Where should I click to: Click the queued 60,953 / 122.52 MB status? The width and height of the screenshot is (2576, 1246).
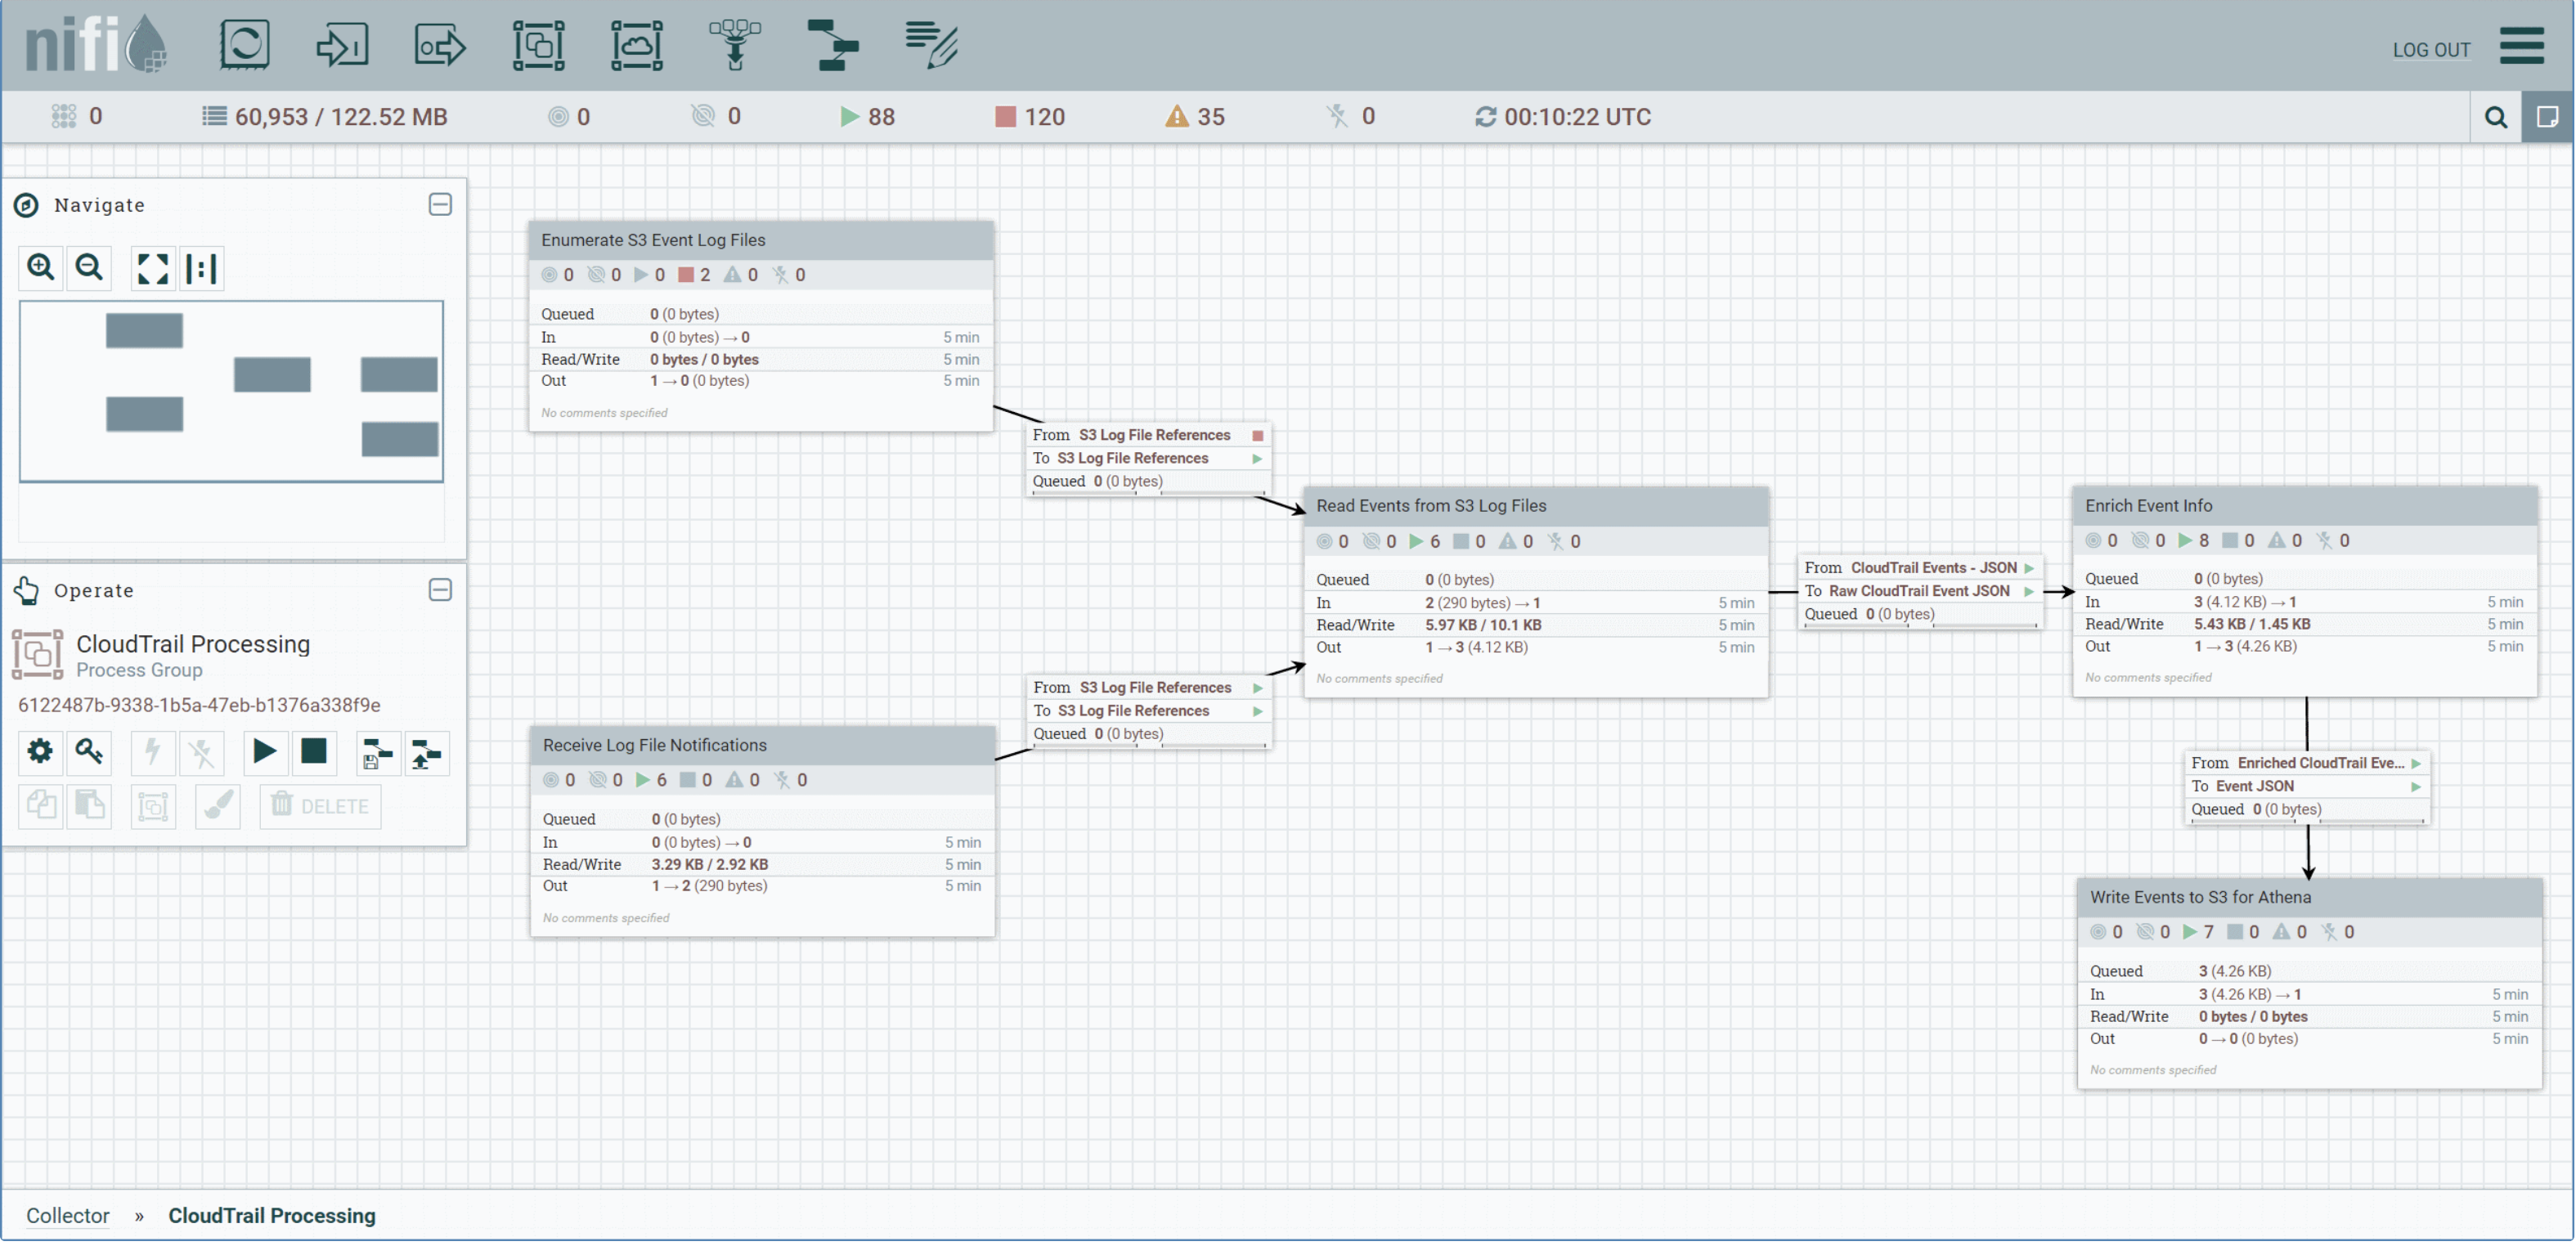[x=325, y=117]
